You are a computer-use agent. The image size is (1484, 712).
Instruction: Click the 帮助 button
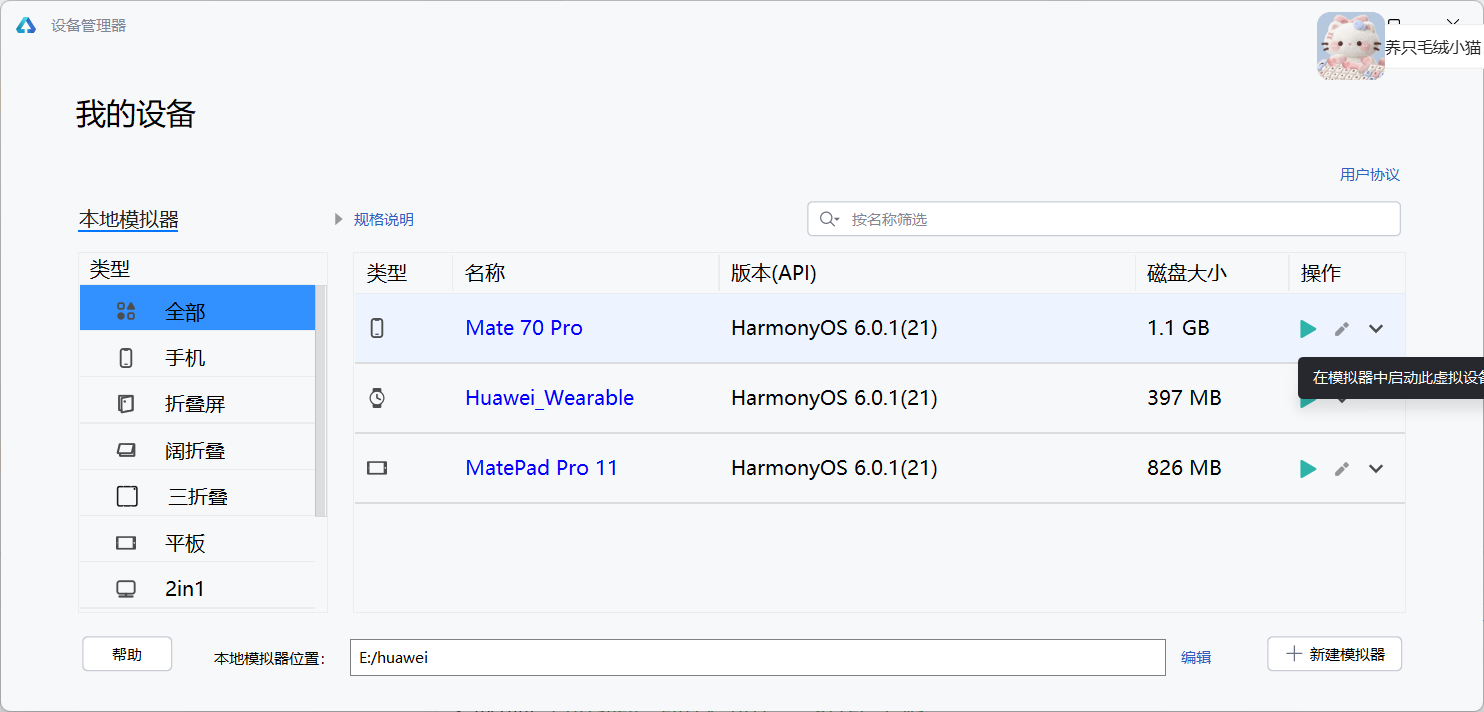tap(127, 655)
